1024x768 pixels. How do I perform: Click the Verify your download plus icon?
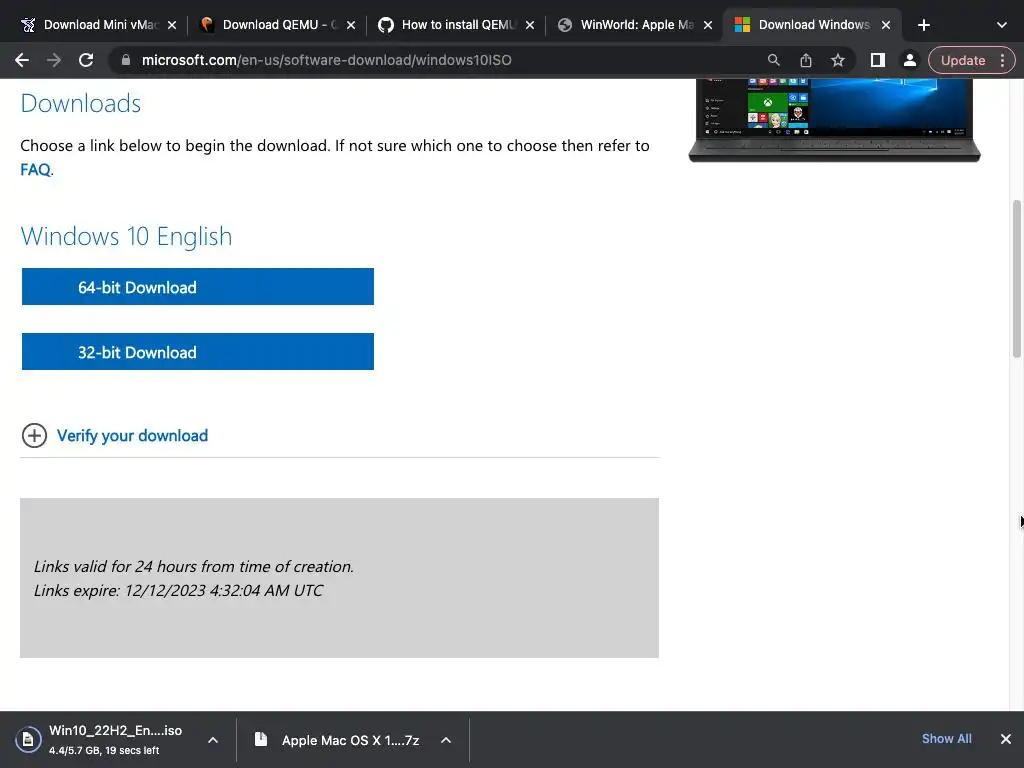click(x=34, y=436)
